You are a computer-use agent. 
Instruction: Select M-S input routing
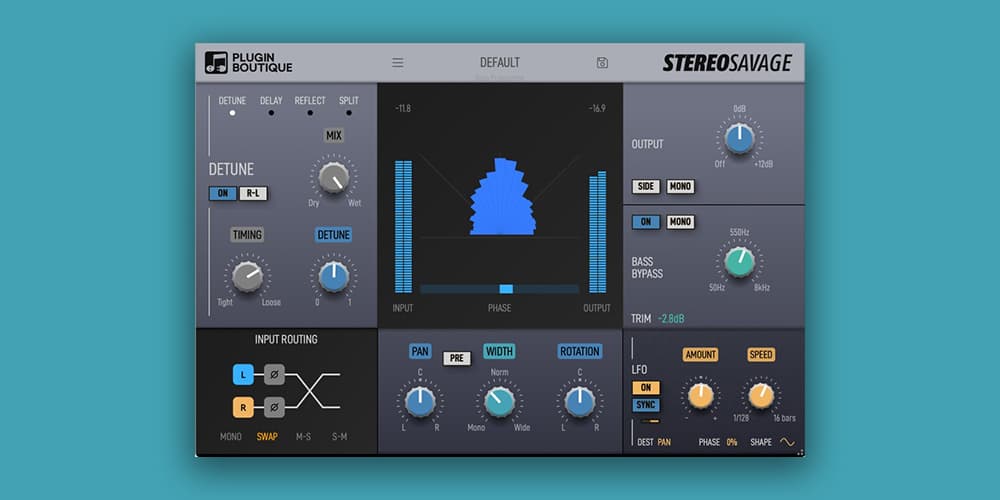pyautogui.click(x=304, y=437)
